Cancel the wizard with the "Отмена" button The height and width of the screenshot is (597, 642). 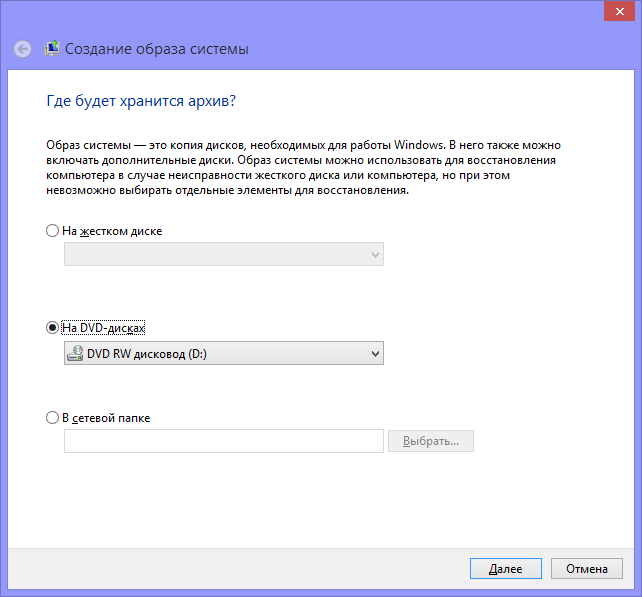click(586, 568)
